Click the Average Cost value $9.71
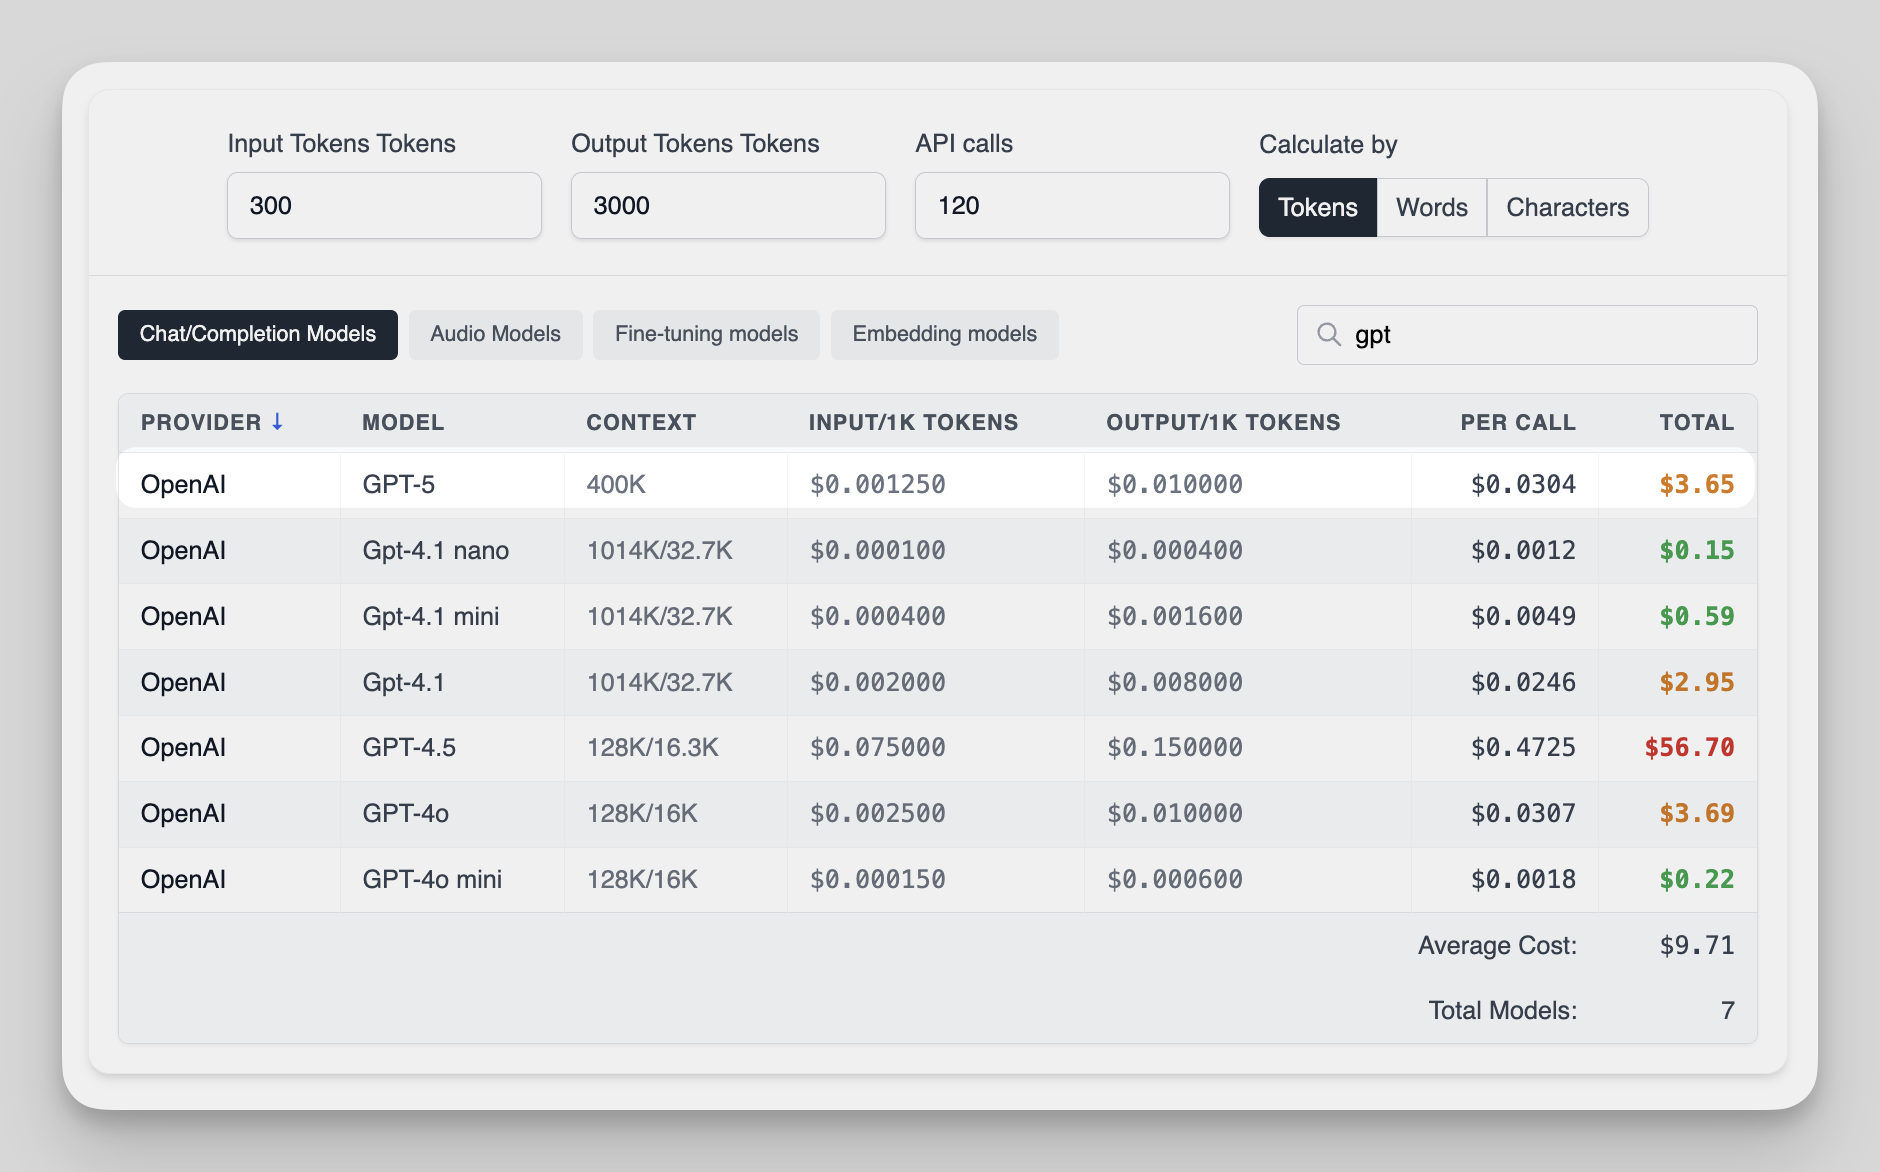This screenshot has height=1172, width=1880. (x=1697, y=945)
